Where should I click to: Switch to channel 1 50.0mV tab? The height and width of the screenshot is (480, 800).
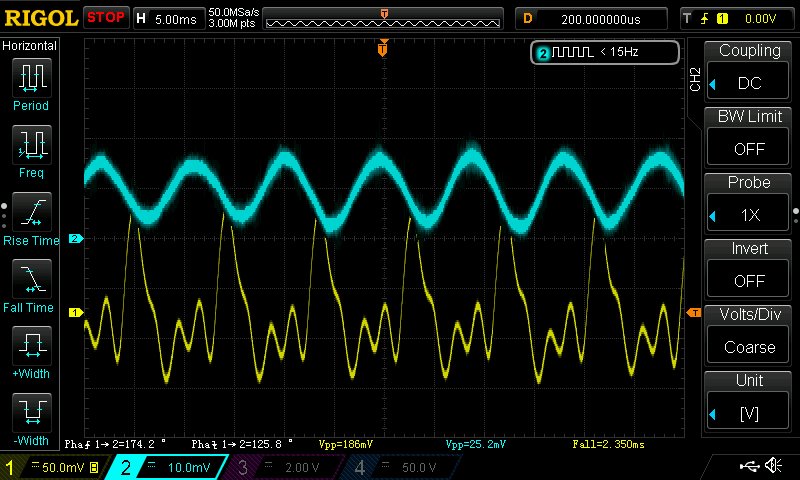[x=57, y=467]
